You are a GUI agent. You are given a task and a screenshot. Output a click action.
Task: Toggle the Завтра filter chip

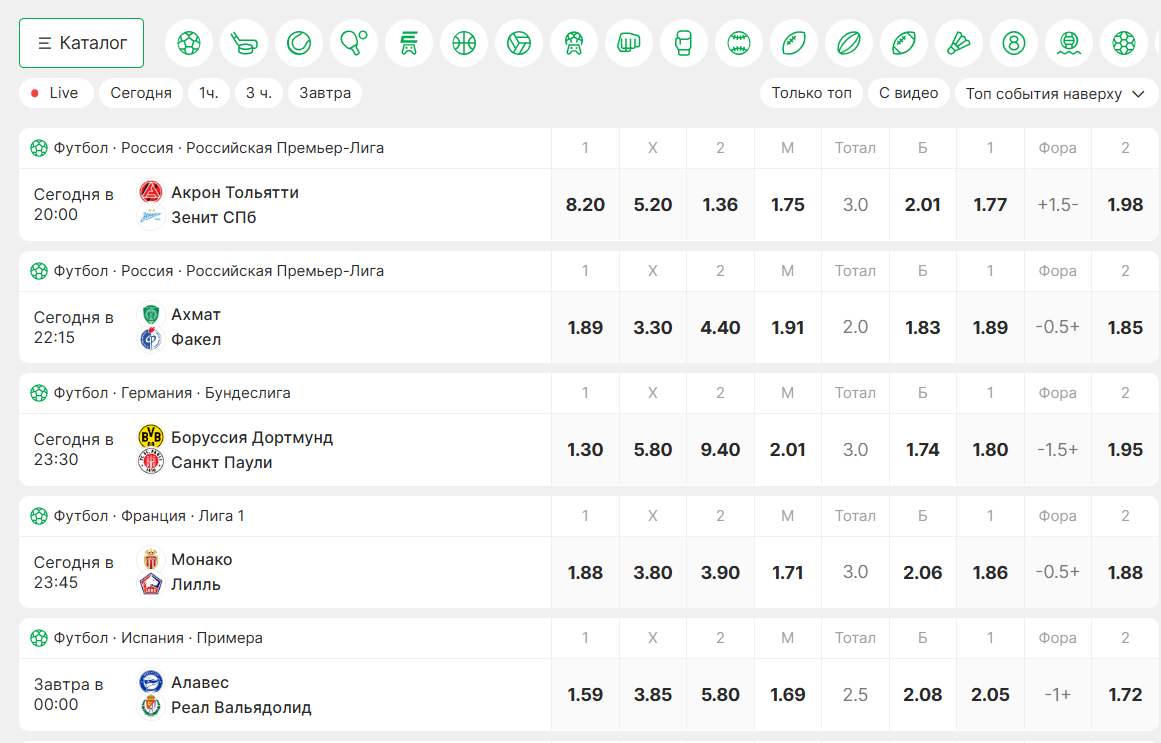[x=325, y=93]
